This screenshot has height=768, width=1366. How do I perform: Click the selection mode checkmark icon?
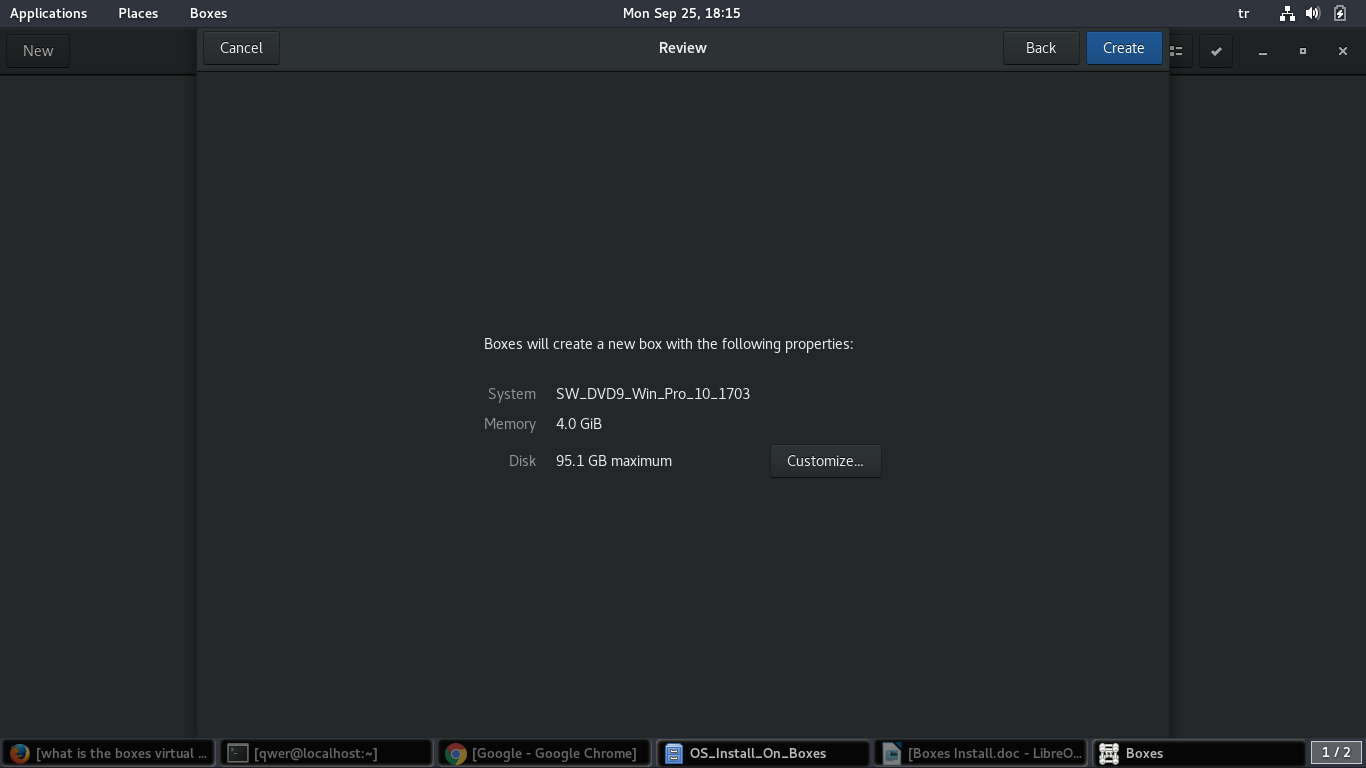coord(1216,51)
